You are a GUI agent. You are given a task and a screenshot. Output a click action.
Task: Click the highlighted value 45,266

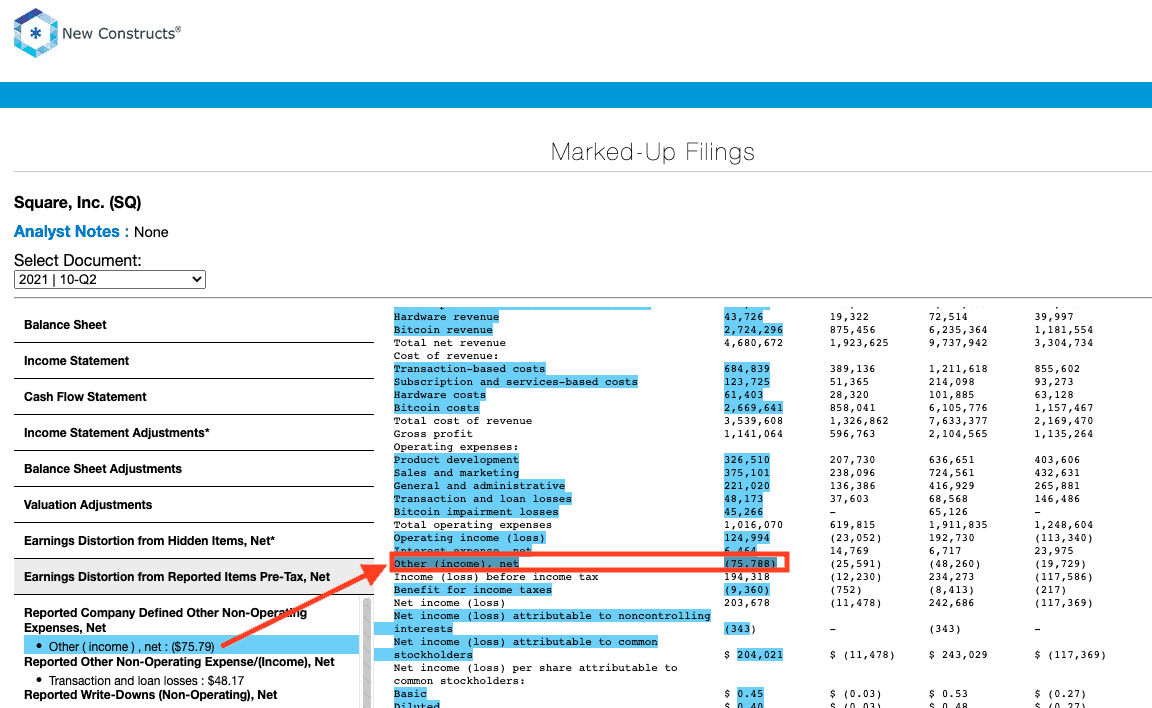(744, 512)
